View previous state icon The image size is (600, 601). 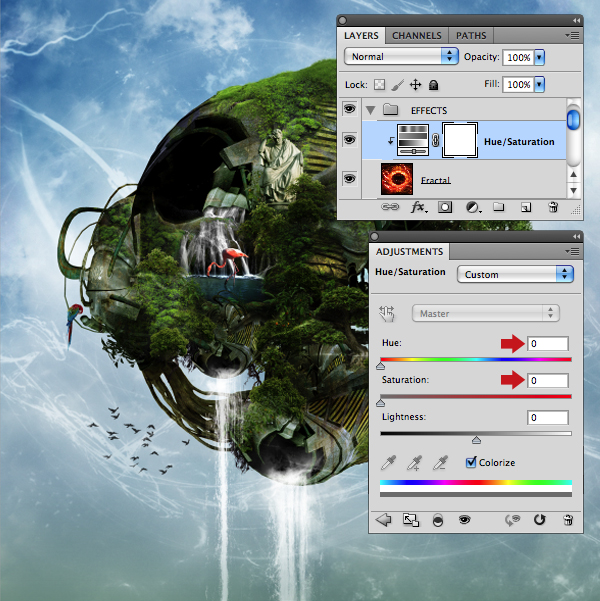pyautogui.click(x=512, y=520)
